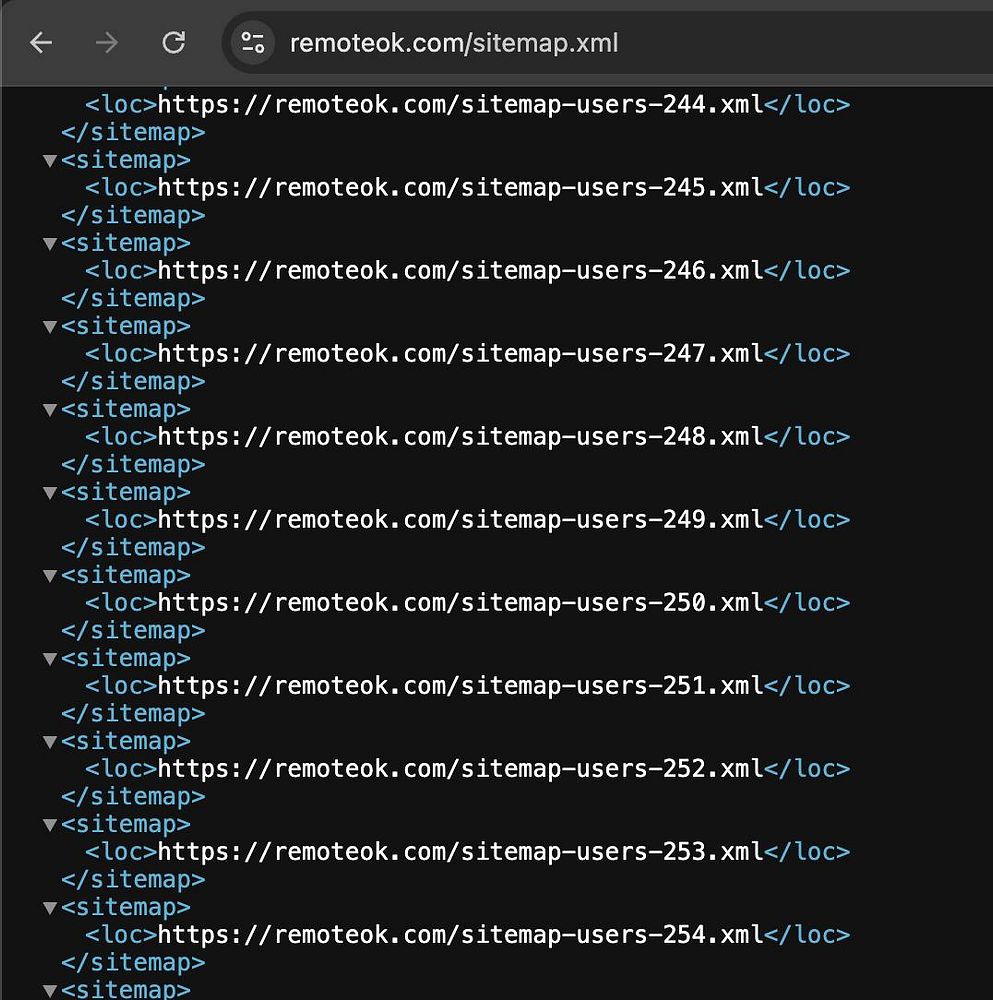Collapse the sitemap node containing sitemap-users-254.xml
The image size is (993, 1000).
(50, 908)
